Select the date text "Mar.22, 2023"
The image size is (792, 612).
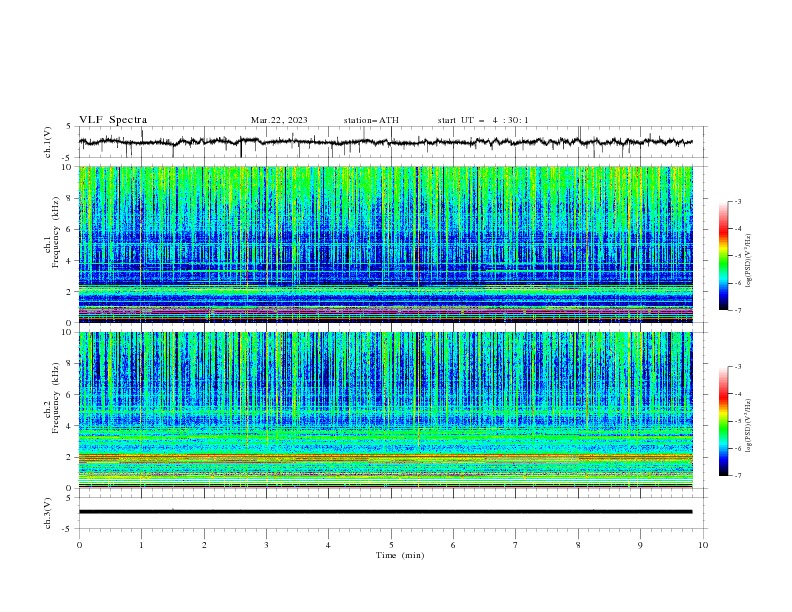279,120
